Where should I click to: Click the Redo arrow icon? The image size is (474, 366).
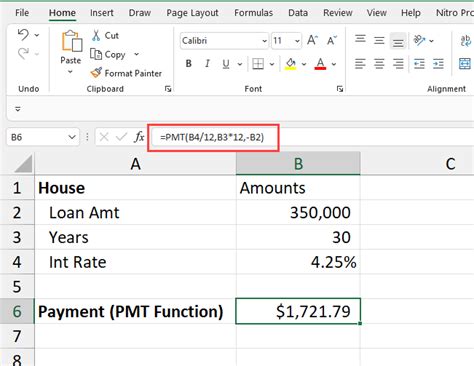[23, 53]
